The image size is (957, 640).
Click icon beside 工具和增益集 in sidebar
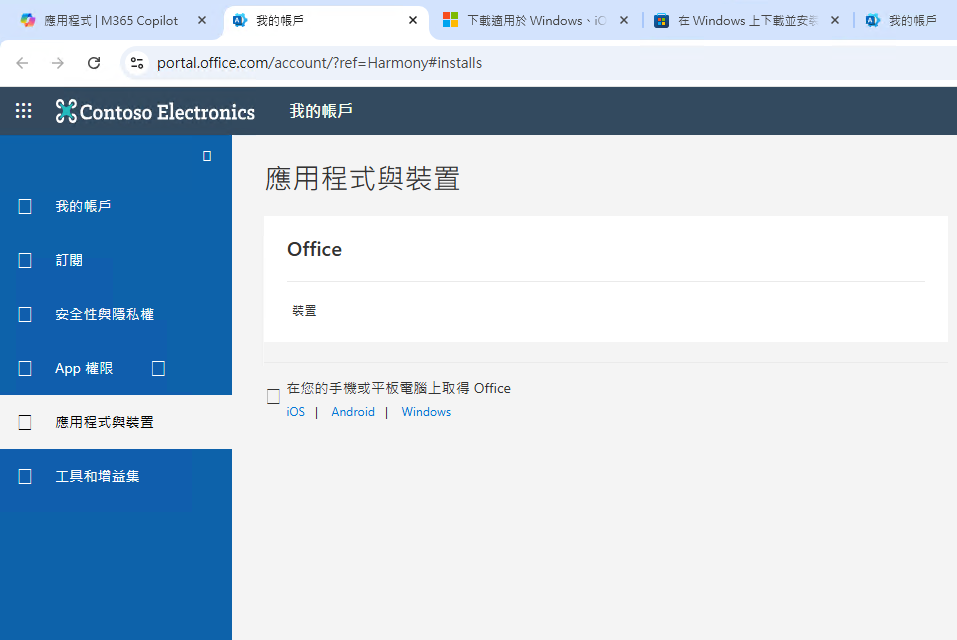tap(25, 476)
